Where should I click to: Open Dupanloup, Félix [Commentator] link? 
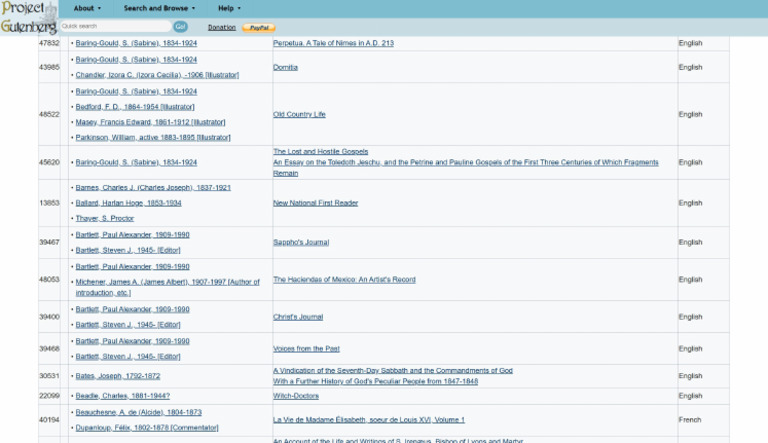tap(147, 428)
